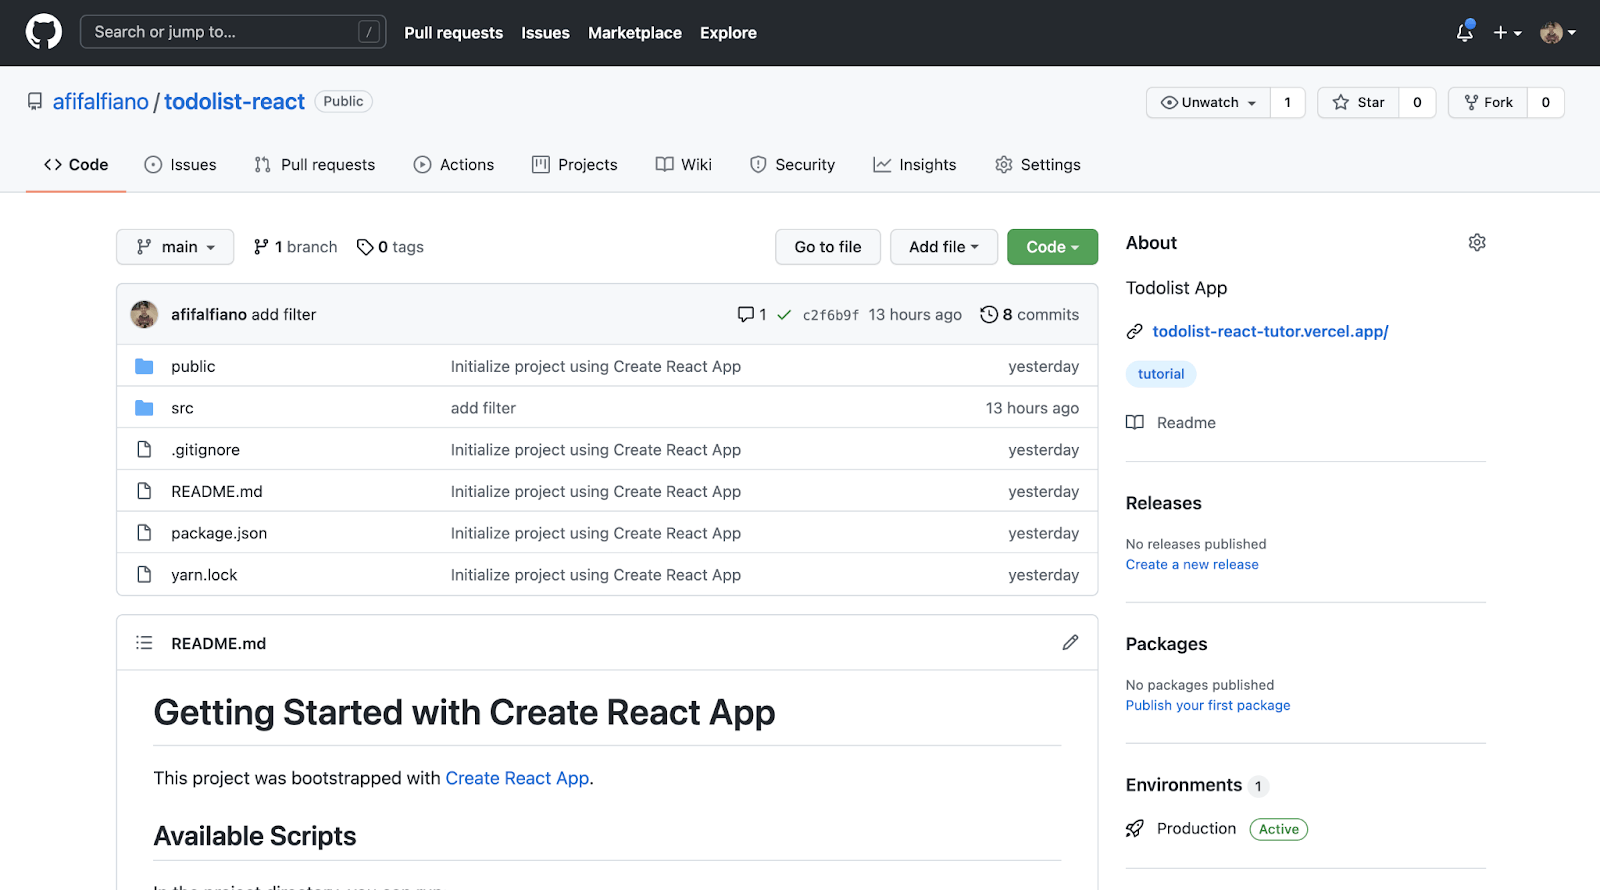
Task: Expand the green Code dropdown
Action: [1052, 247]
